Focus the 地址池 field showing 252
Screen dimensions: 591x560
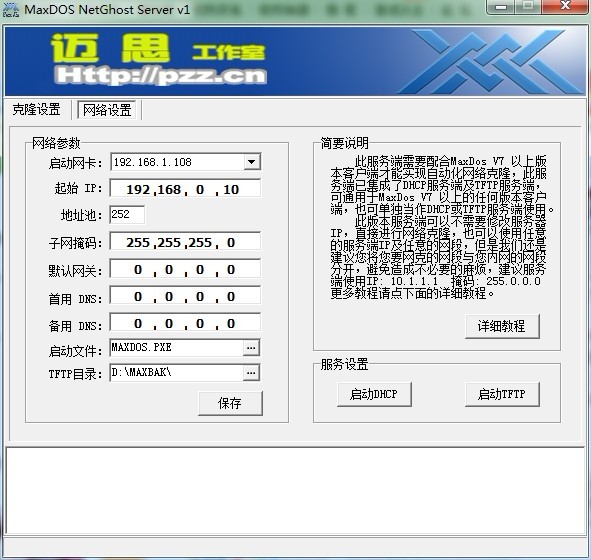pyautogui.click(x=127, y=215)
